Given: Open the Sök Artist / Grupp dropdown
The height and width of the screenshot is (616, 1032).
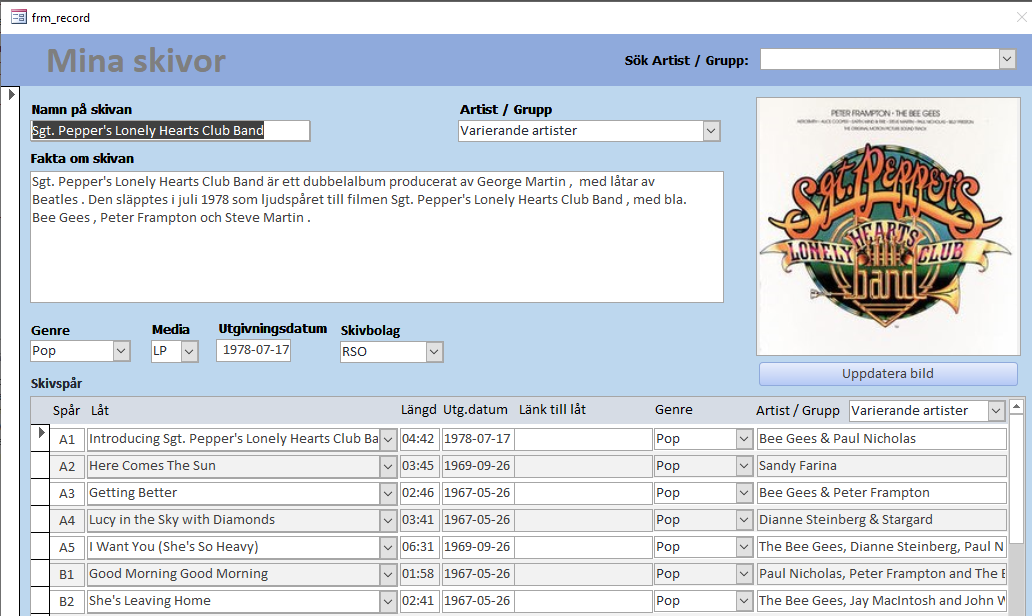Looking at the screenshot, I should pyautogui.click(x=1006, y=58).
